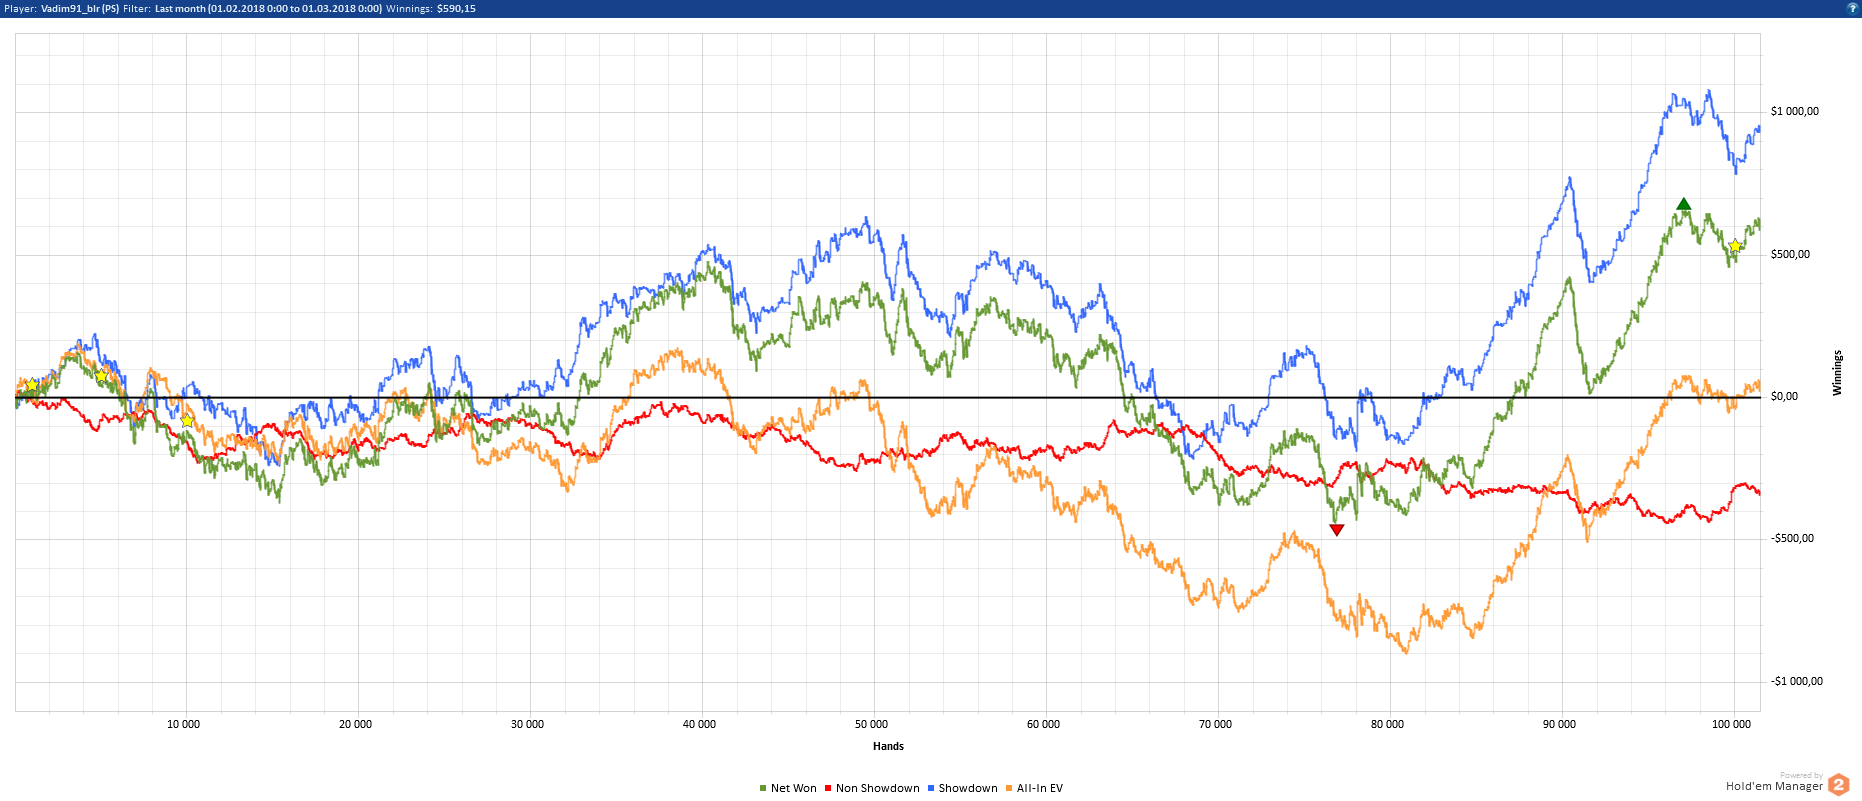Click the Net Won green legend swatch

pos(763,789)
